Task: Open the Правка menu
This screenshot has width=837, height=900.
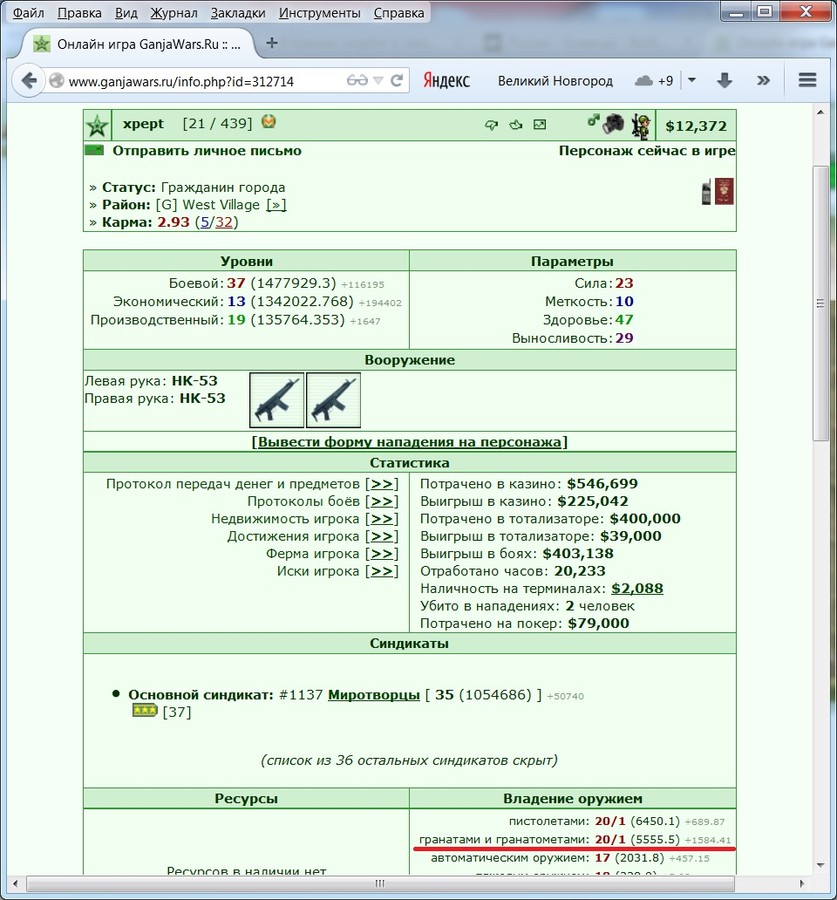Action: click(x=79, y=13)
